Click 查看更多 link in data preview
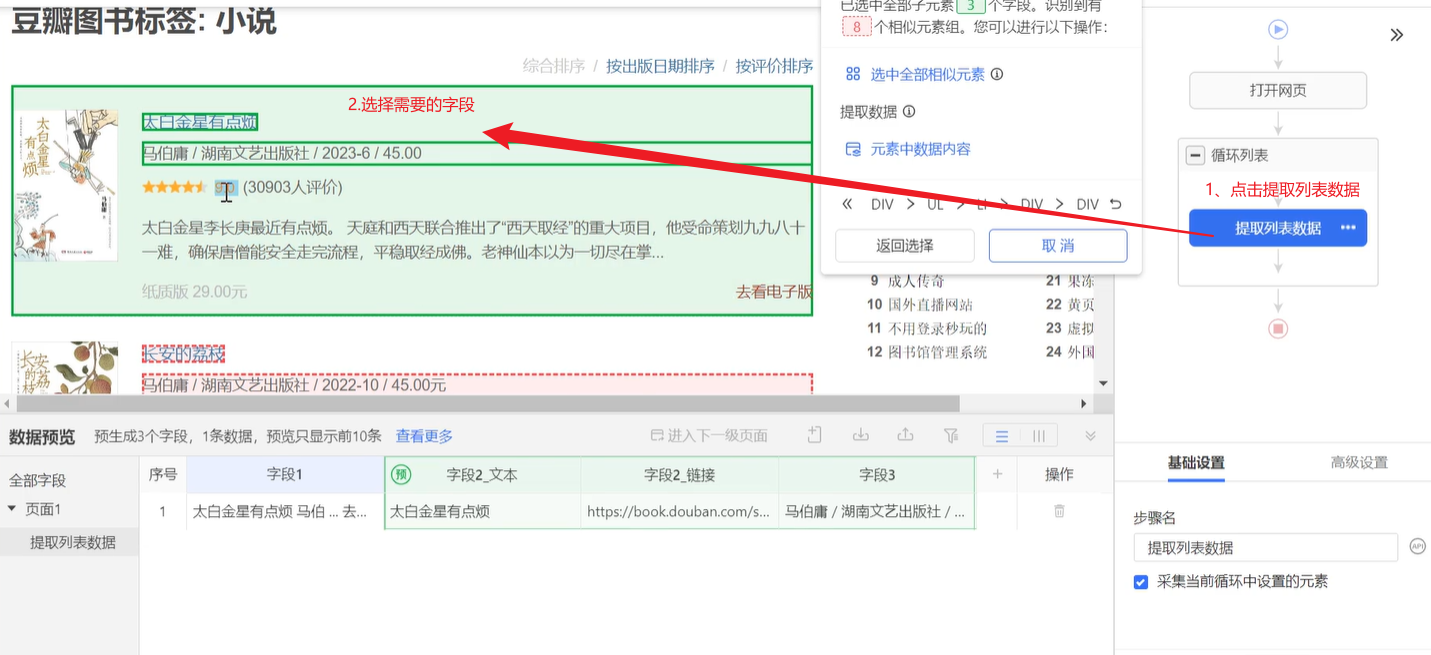1431x655 pixels. [424, 436]
